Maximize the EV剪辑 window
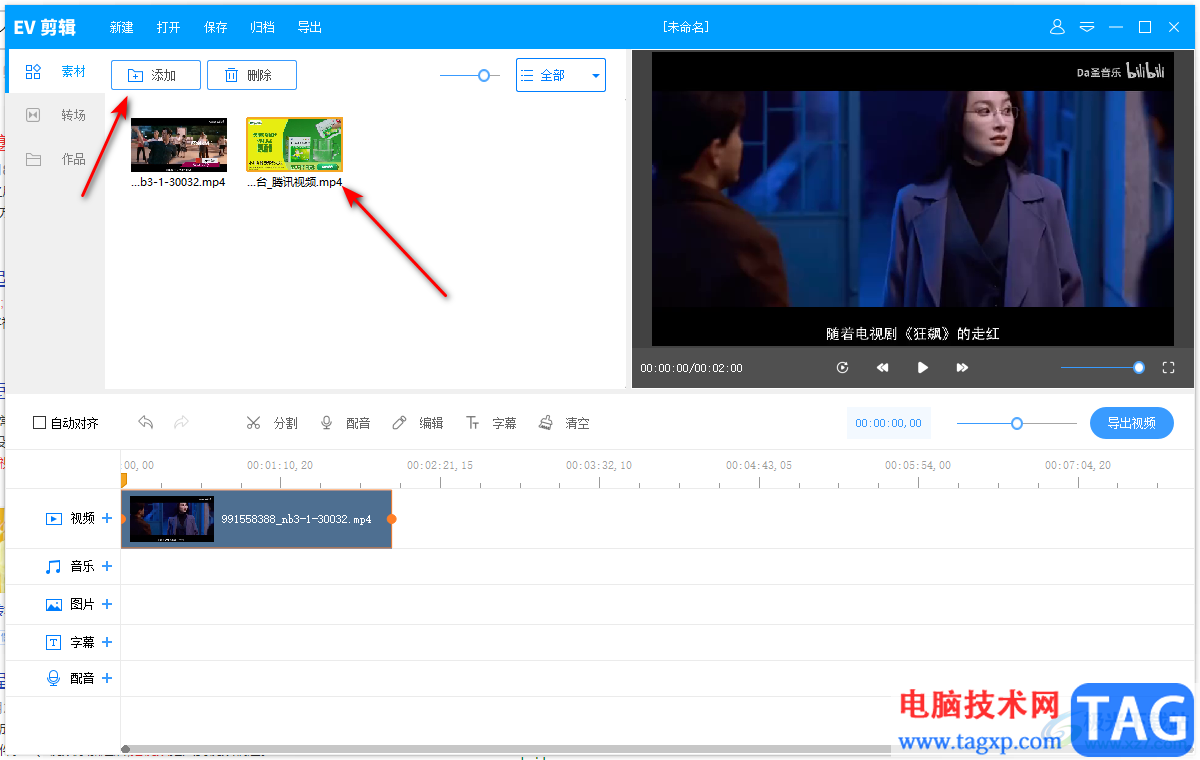This screenshot has height=760, width=1200. pos(1145,27)
